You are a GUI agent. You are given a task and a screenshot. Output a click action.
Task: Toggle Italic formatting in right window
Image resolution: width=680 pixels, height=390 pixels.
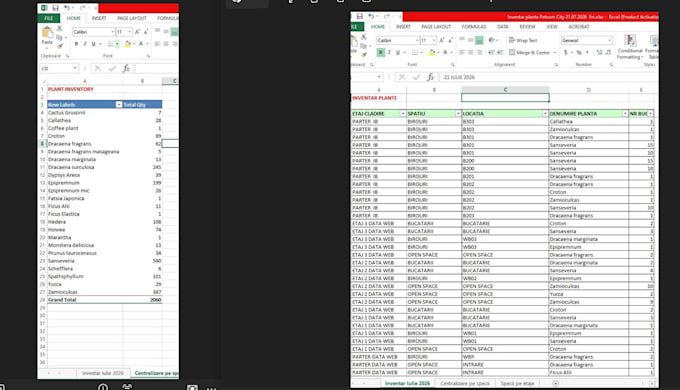(x=389, y=52)
